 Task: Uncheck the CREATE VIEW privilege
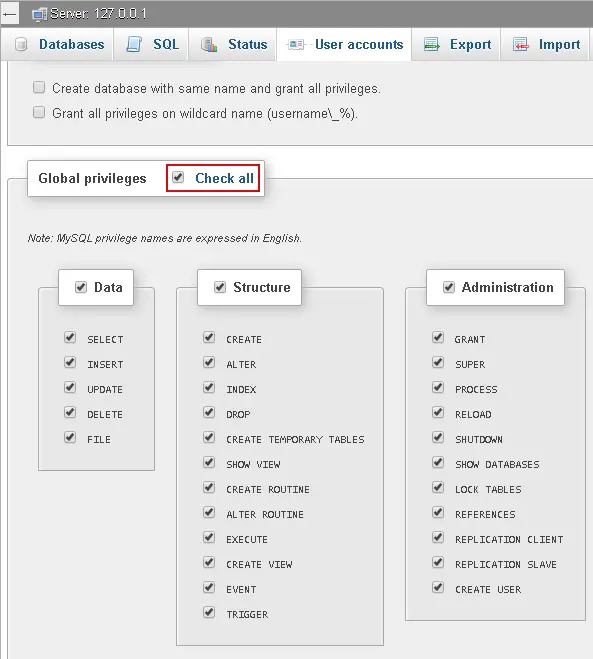click(x=209, y=562)
